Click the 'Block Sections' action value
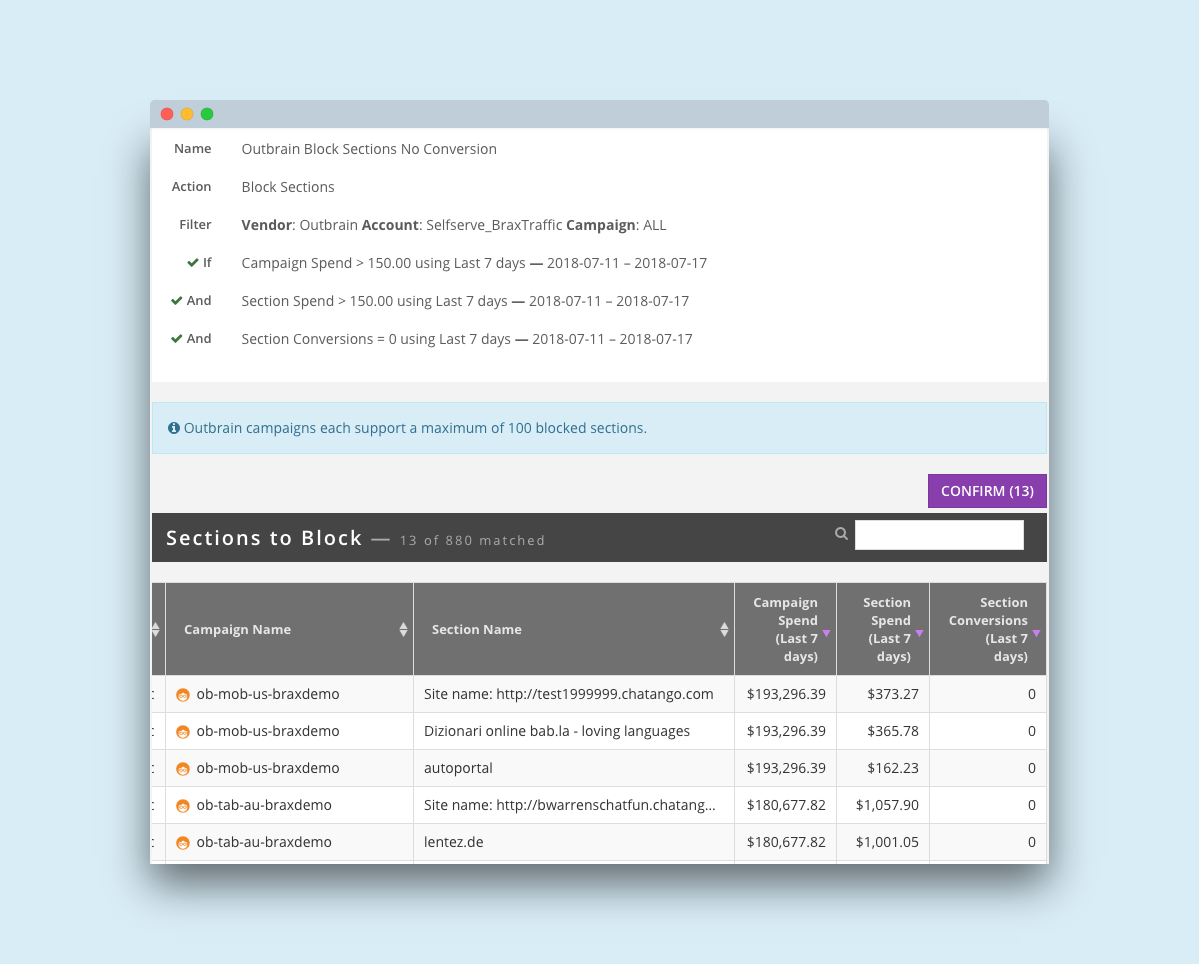This screenshot has height=964, width=1199. pyautogui.click(x=288, y=187)
